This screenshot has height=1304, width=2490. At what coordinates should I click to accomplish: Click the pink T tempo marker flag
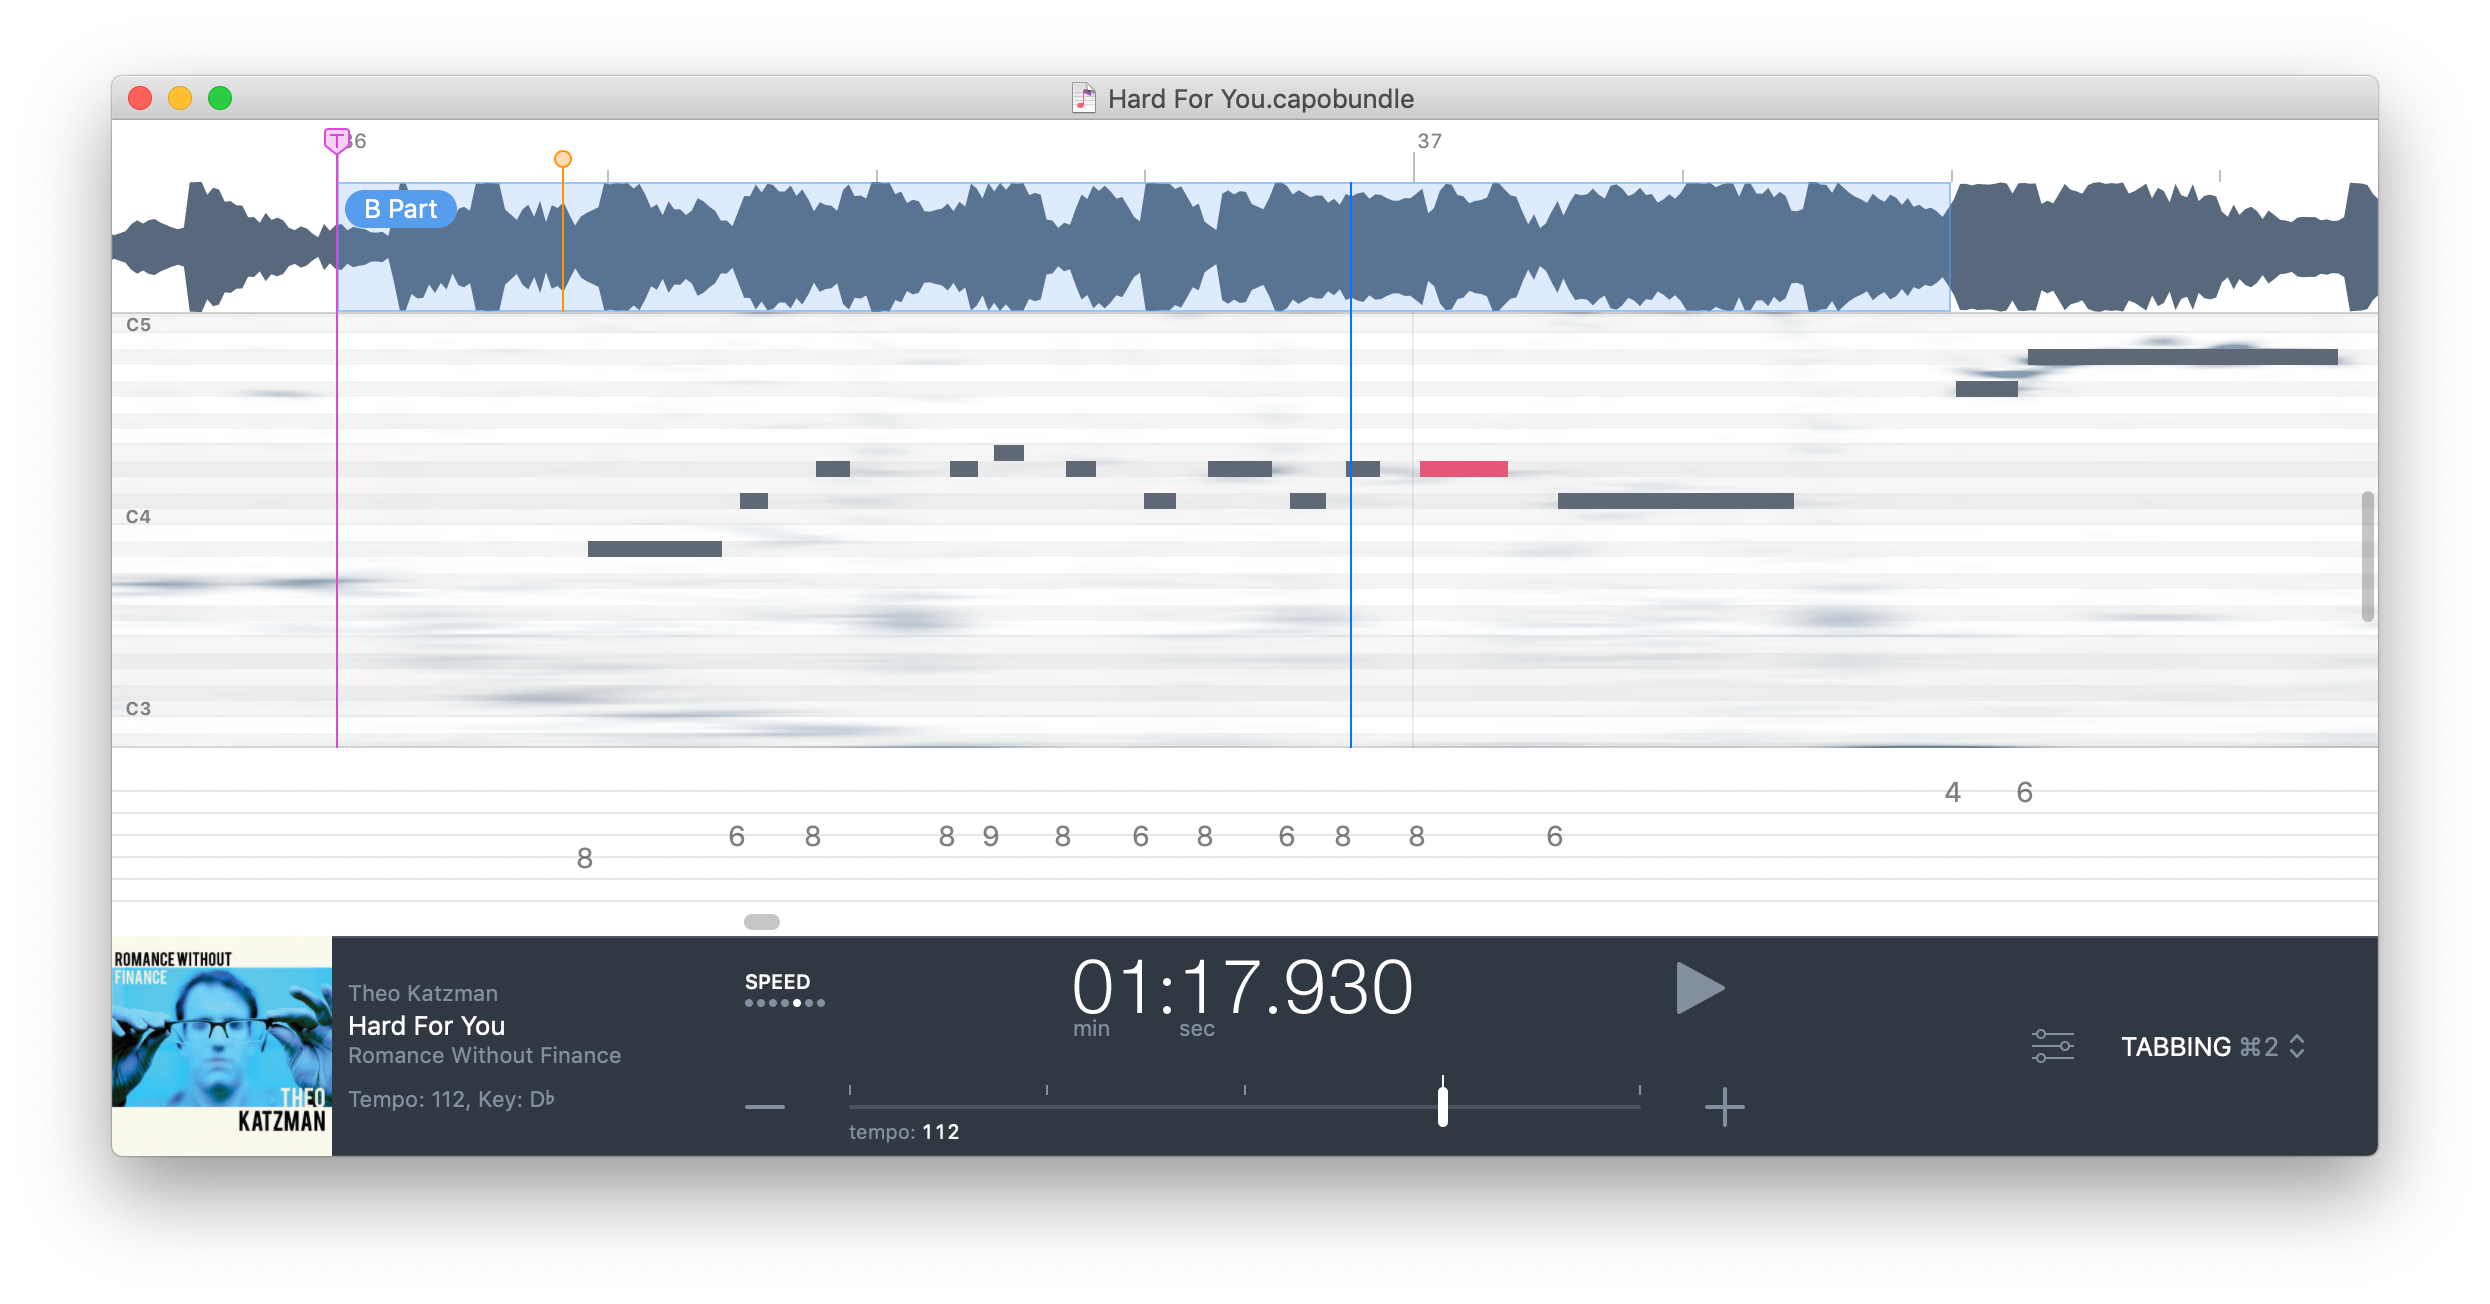pos(336,140)
